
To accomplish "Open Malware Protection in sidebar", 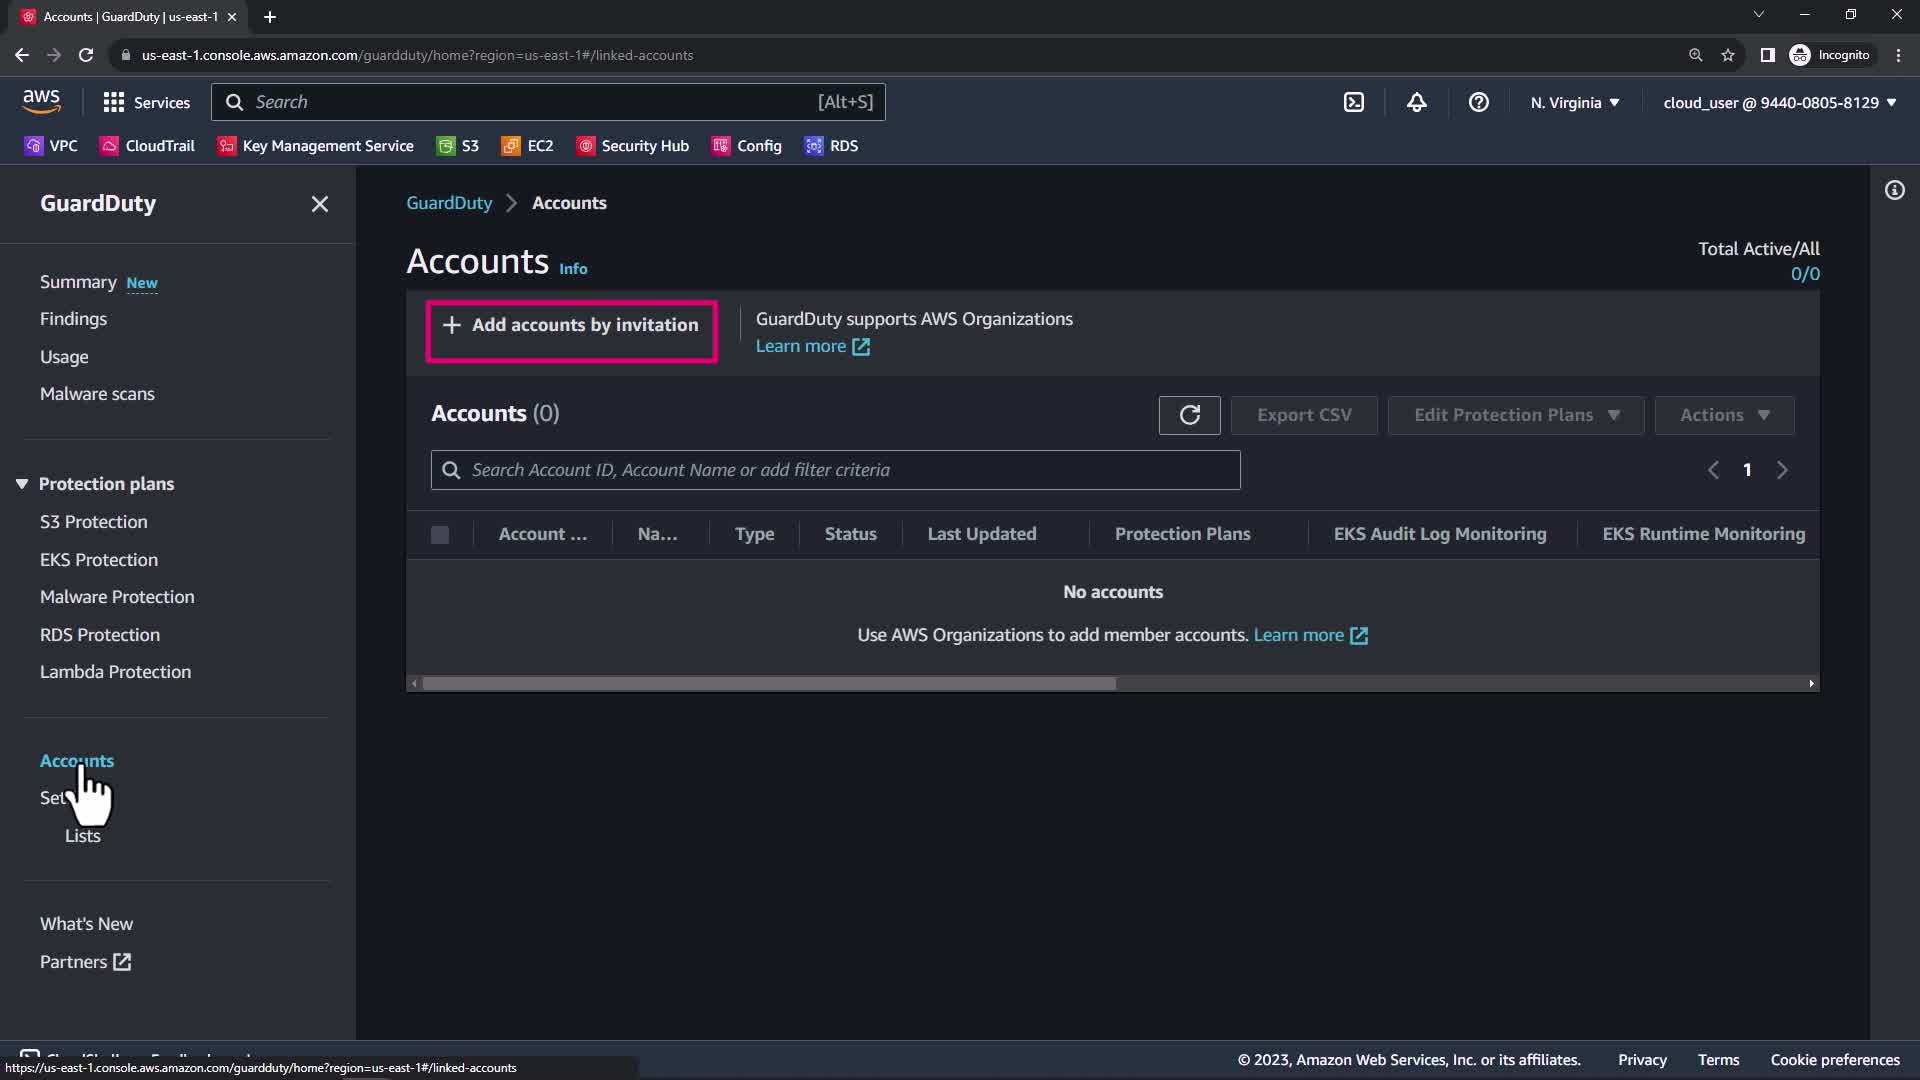I will [117, 597].
